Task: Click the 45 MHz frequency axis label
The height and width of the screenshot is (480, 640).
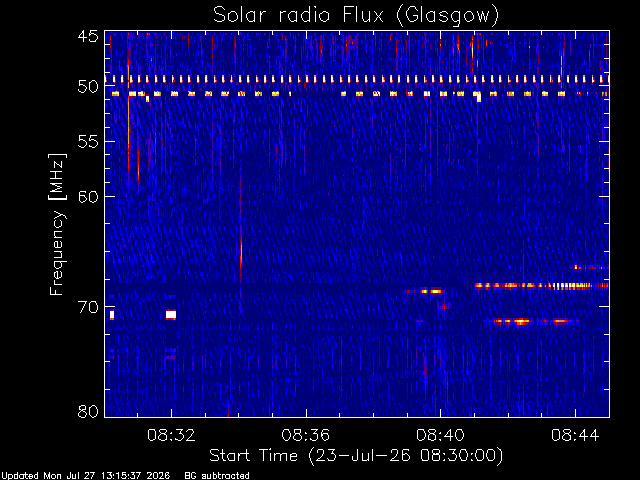Action: pyautogui.click(x=88, y=36)
